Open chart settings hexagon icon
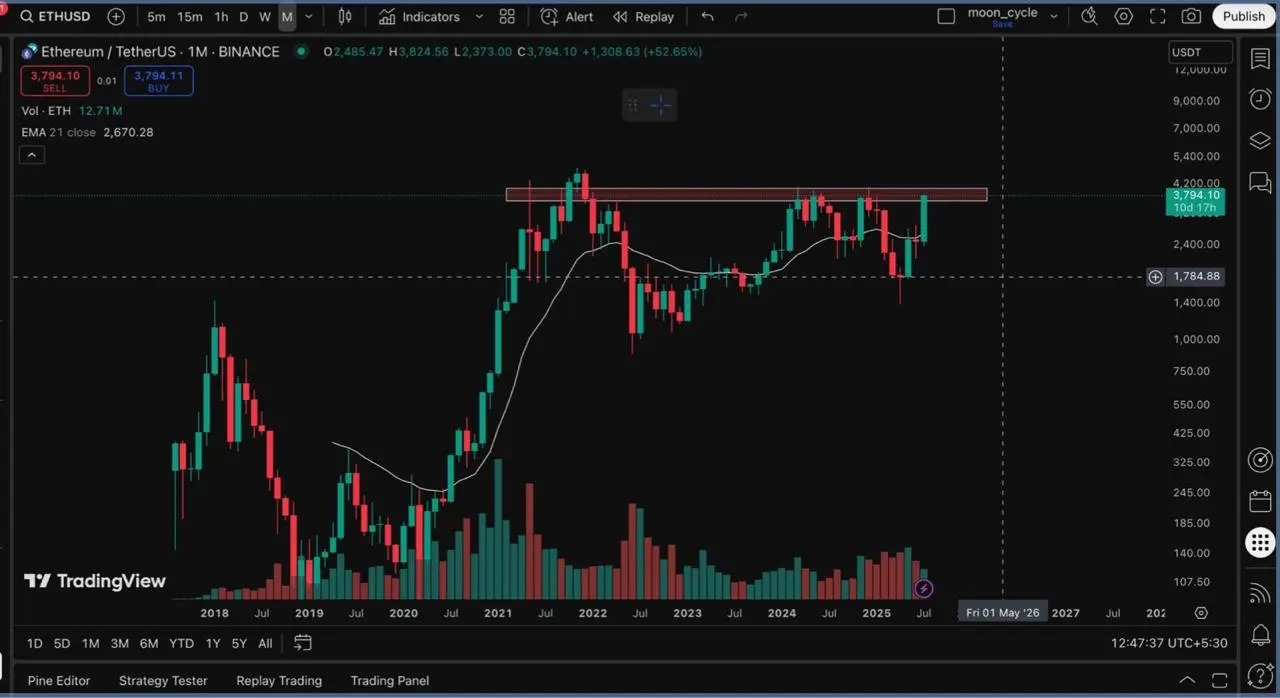This screenshot has height=698, width=1280. 1124,16
